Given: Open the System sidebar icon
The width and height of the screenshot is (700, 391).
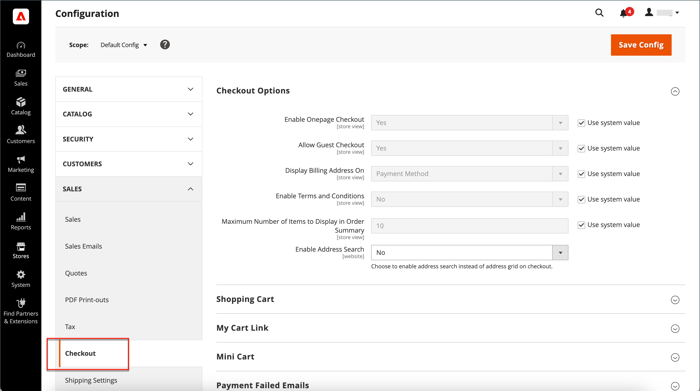Looking at the screenshot, I should (x=21, y=279).
